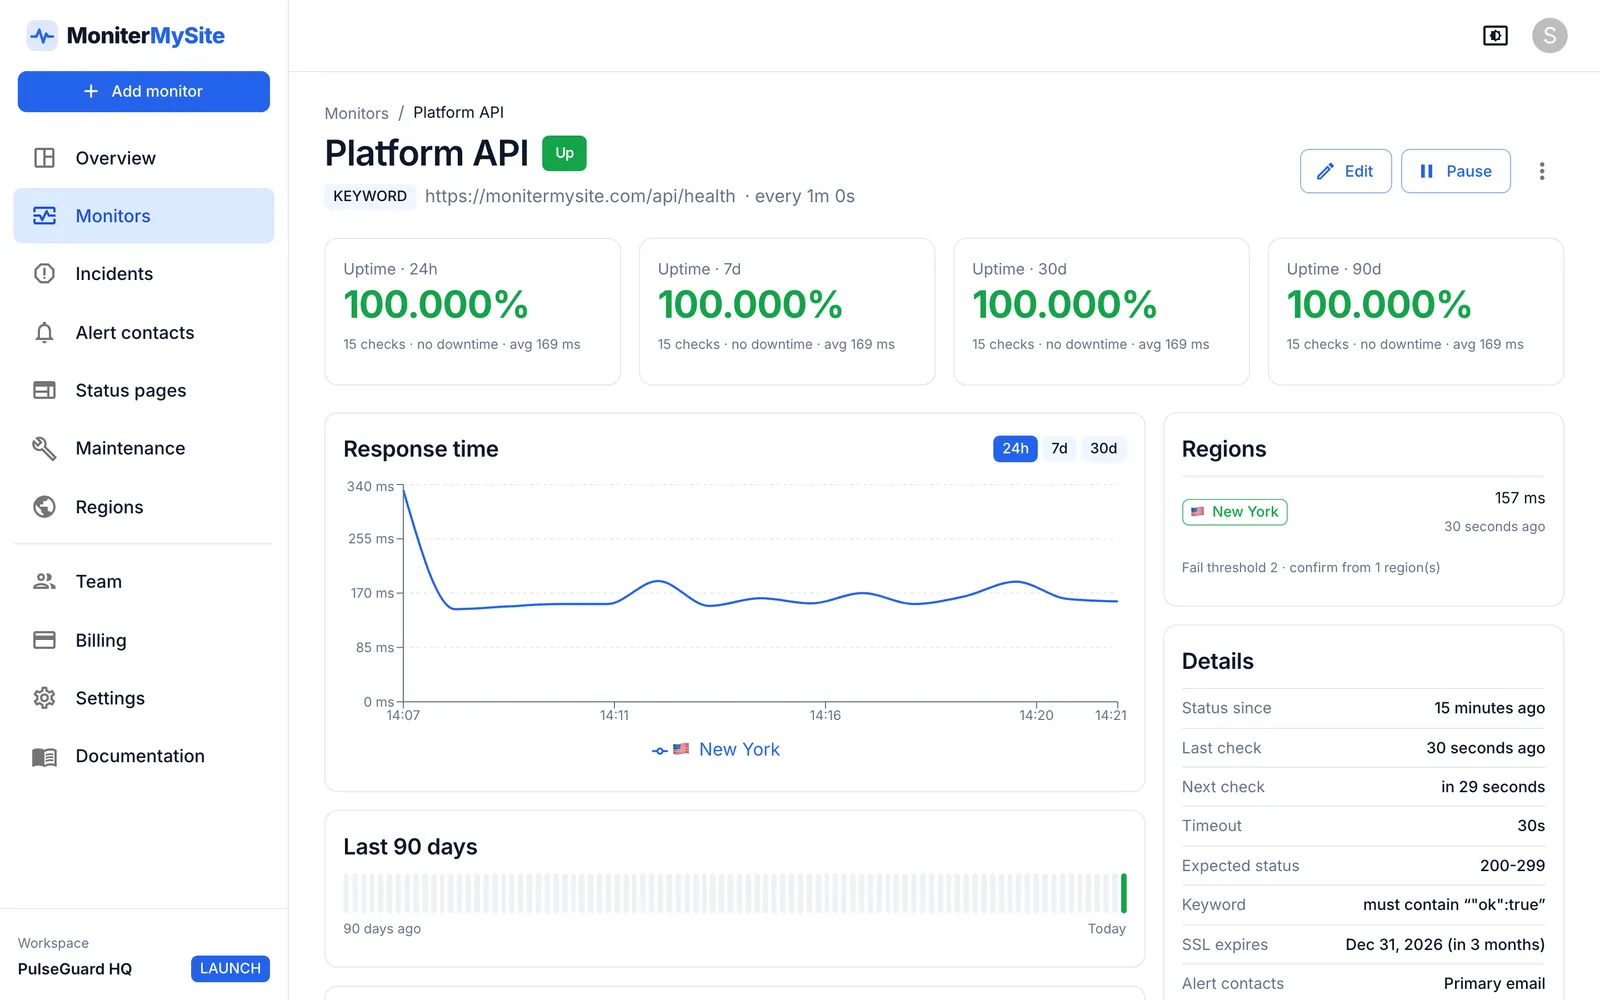The image size is (1600, 1000).
Task: Open the Overview page
Action: pos(144,158)
